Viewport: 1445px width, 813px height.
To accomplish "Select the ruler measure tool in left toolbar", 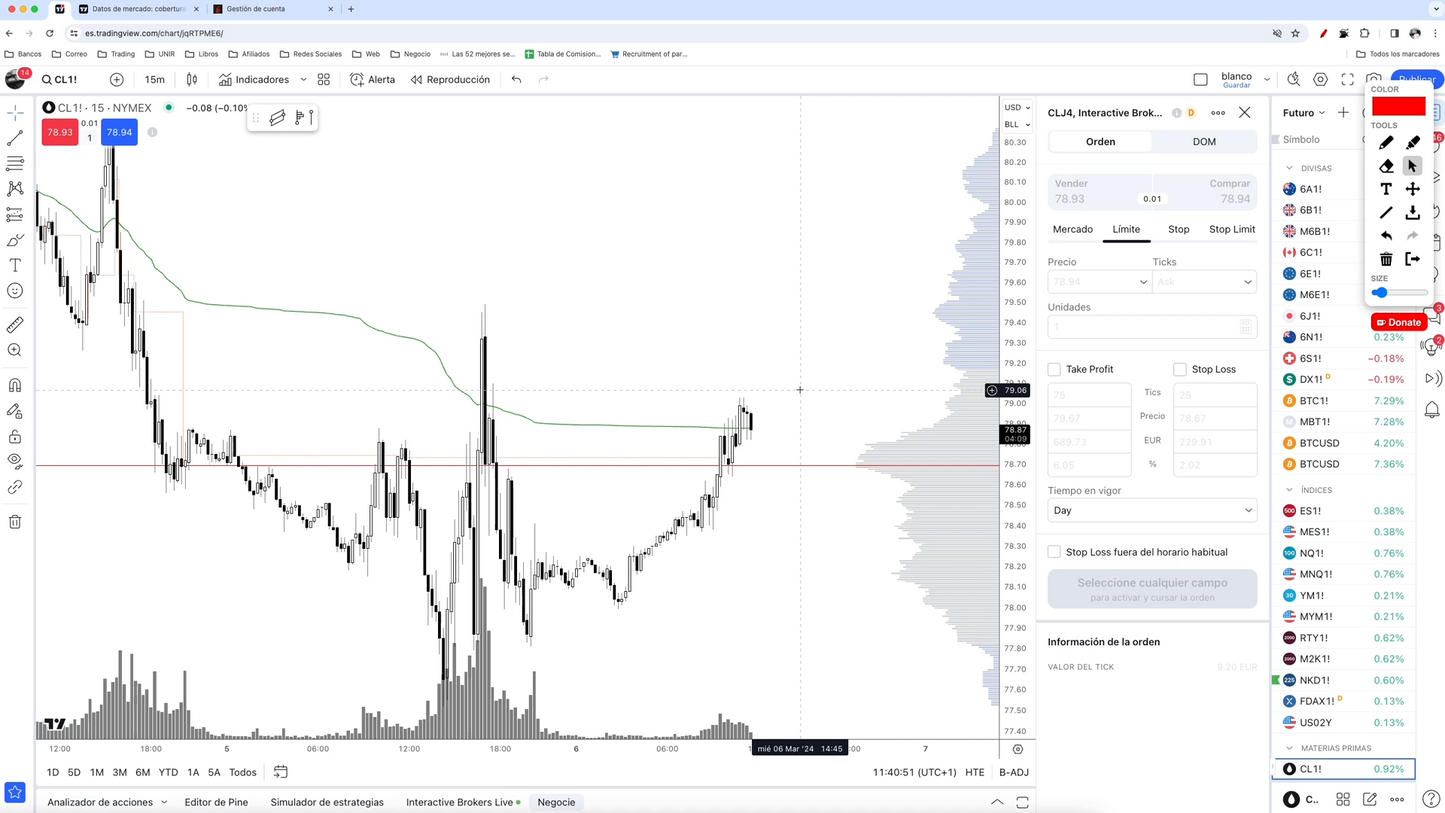I will [15, 325].
